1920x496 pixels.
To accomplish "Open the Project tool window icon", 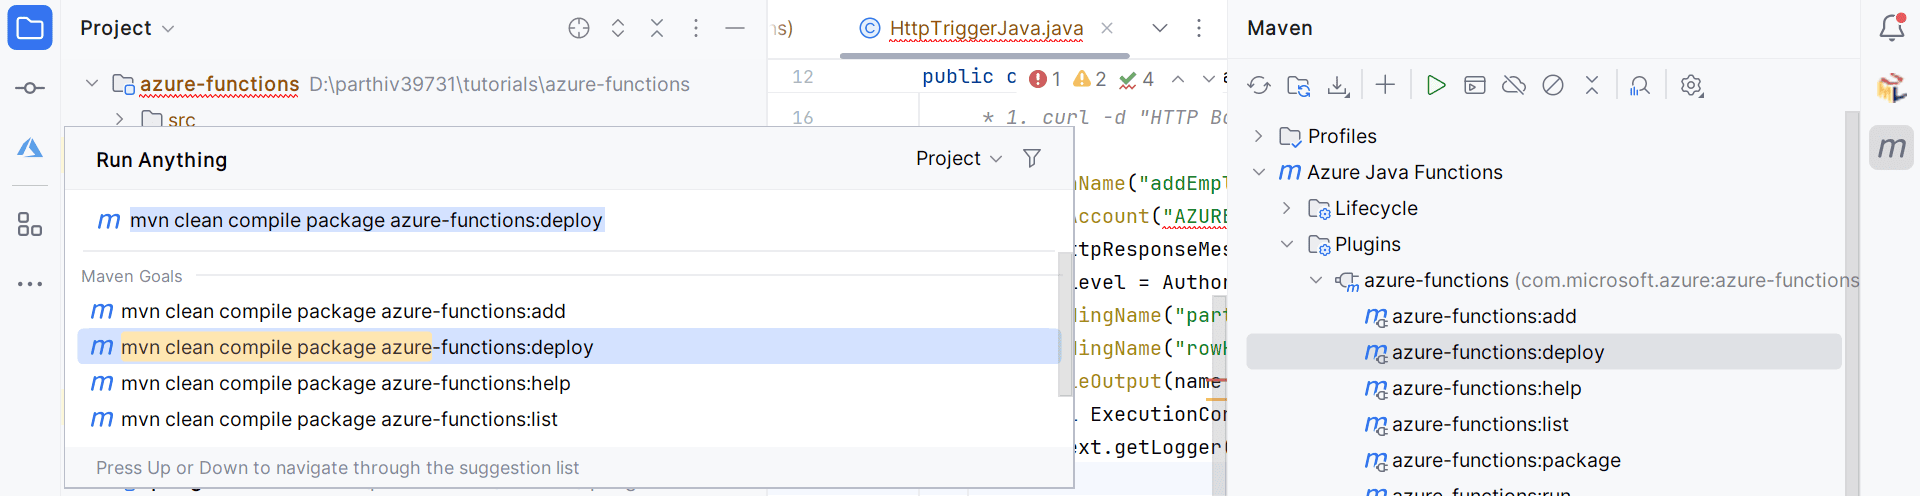I will pos(30,28).
